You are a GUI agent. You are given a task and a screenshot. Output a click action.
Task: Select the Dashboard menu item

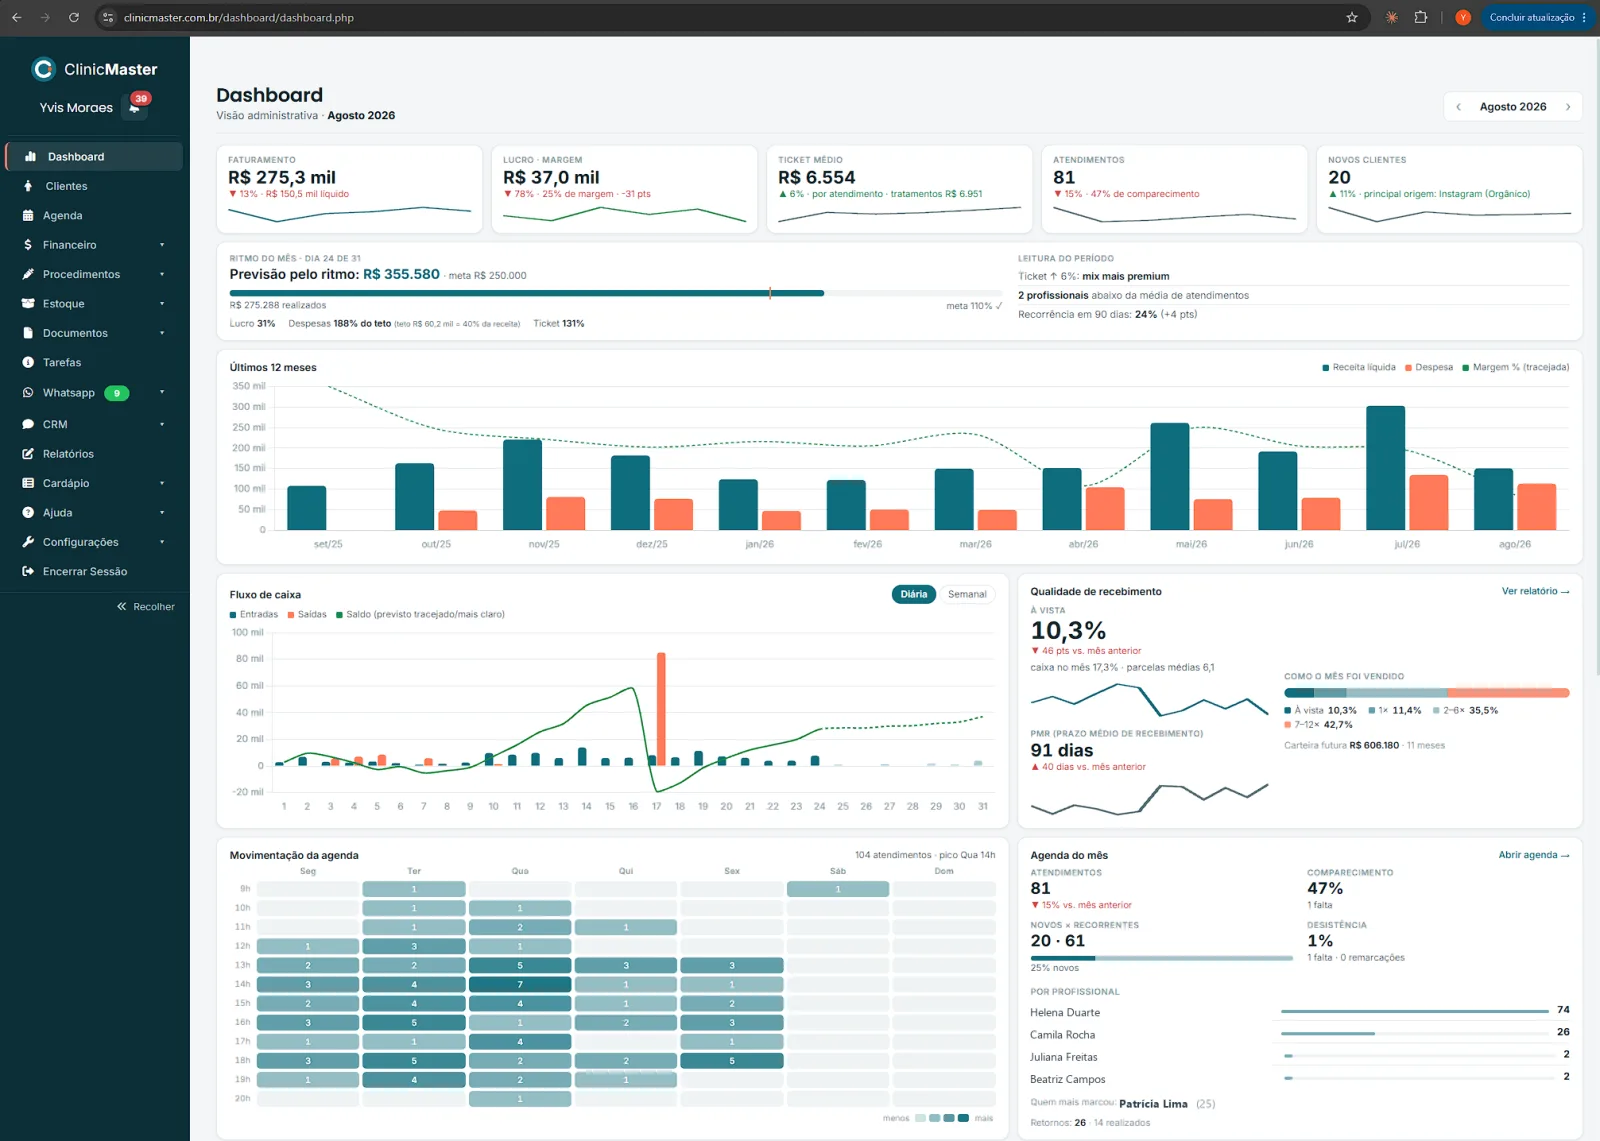[x=94, y=157]
